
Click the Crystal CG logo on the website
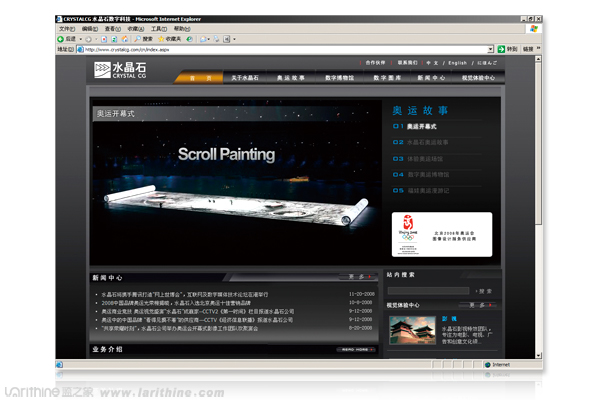coord(120,70)
